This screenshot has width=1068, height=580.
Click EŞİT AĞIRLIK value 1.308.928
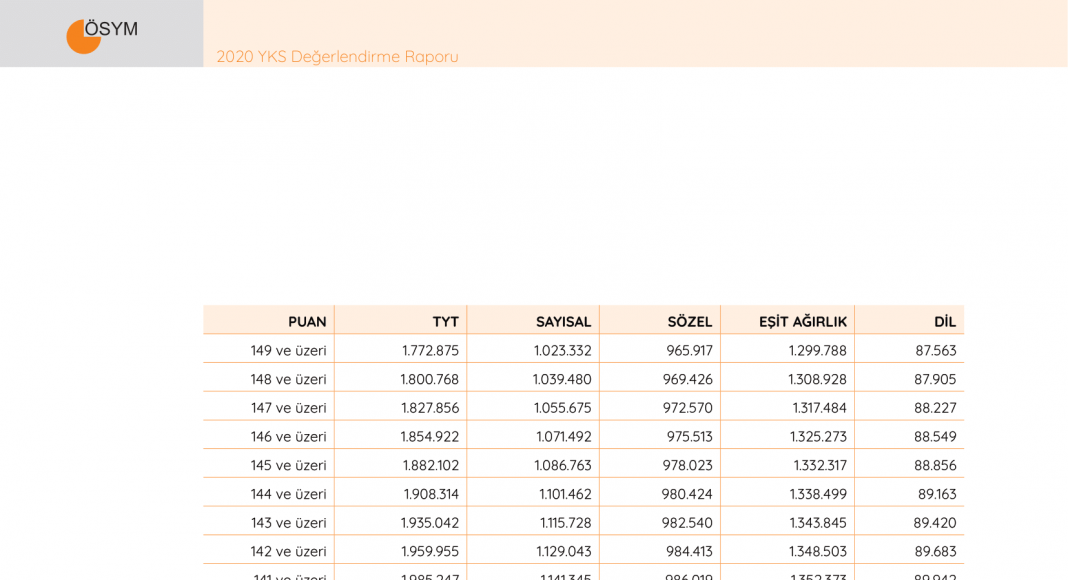click(817, 379)
